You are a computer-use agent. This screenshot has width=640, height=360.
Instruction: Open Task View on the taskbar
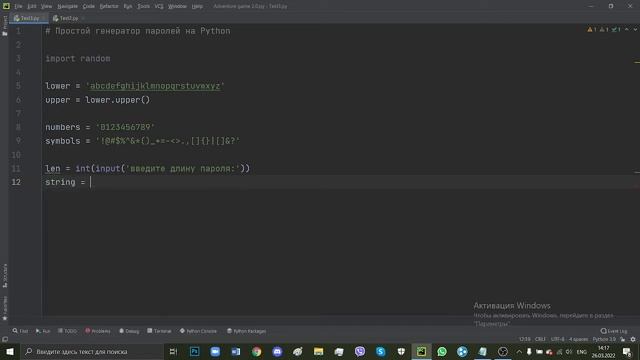[173, 351]
